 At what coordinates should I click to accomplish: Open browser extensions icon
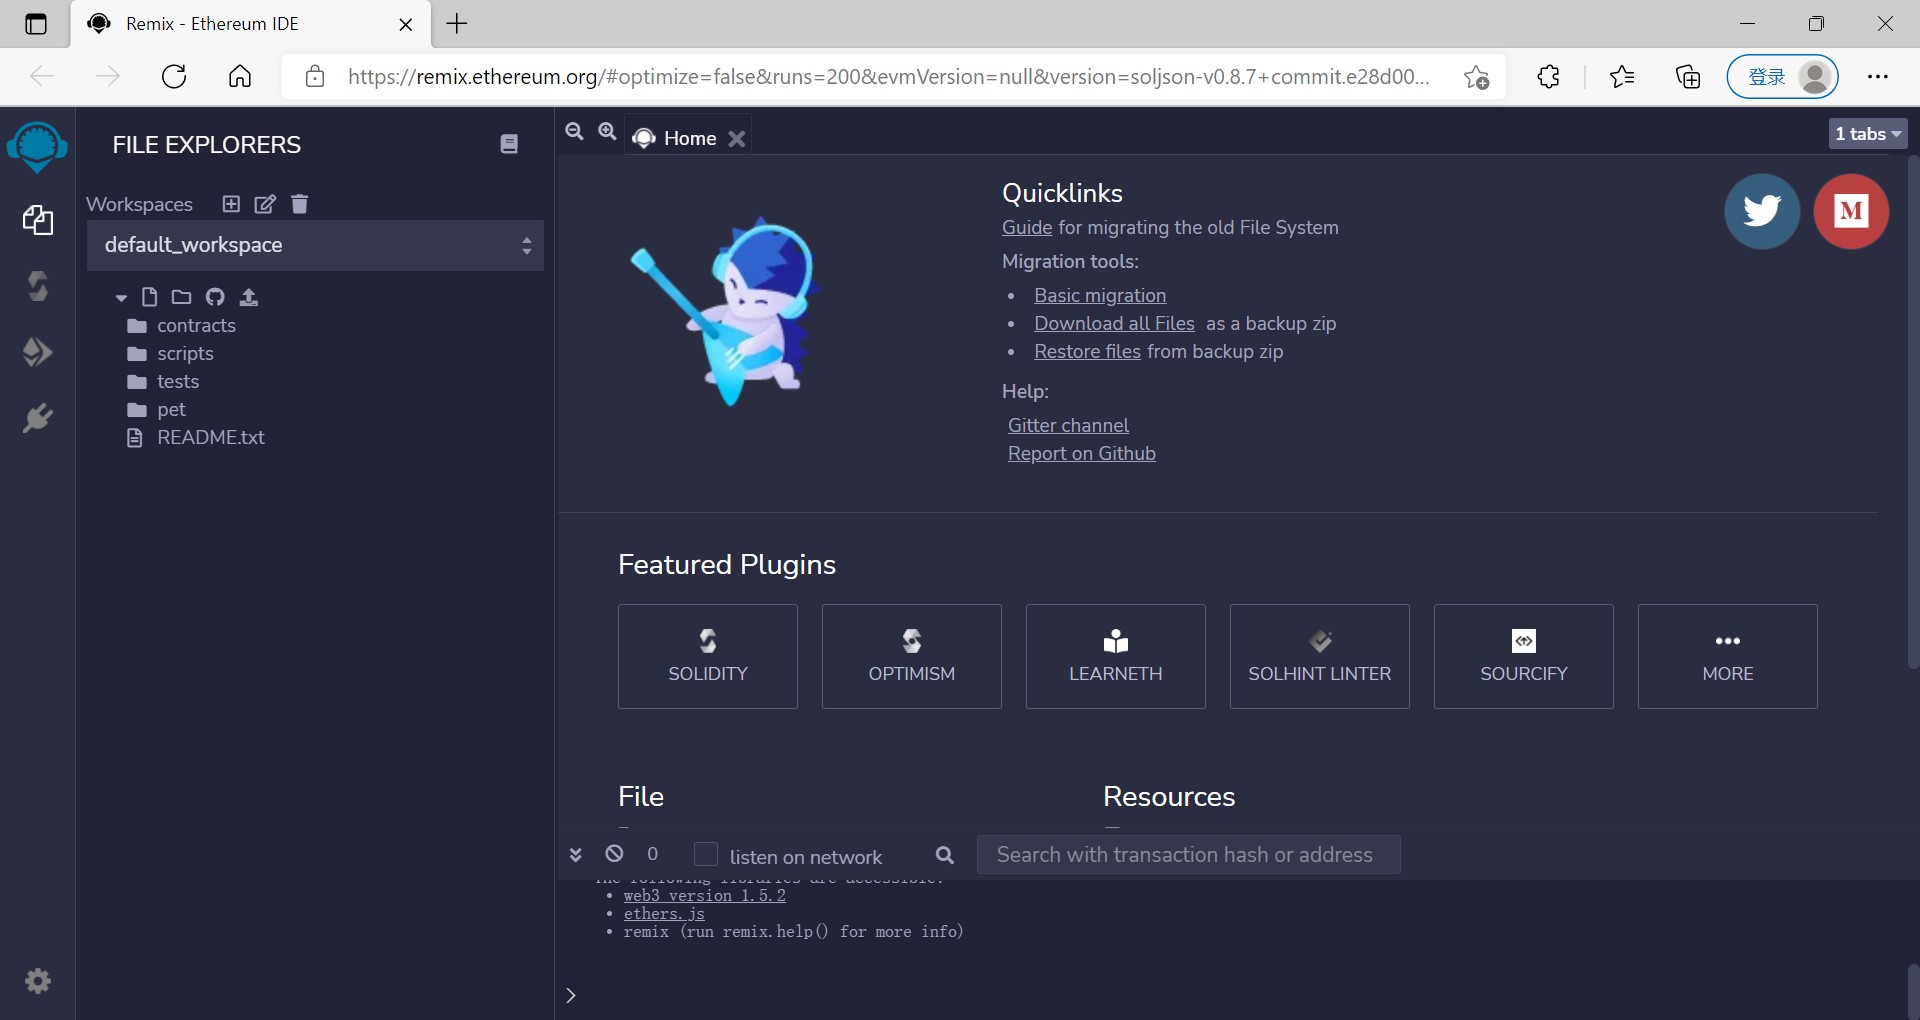pos(1548,76)
